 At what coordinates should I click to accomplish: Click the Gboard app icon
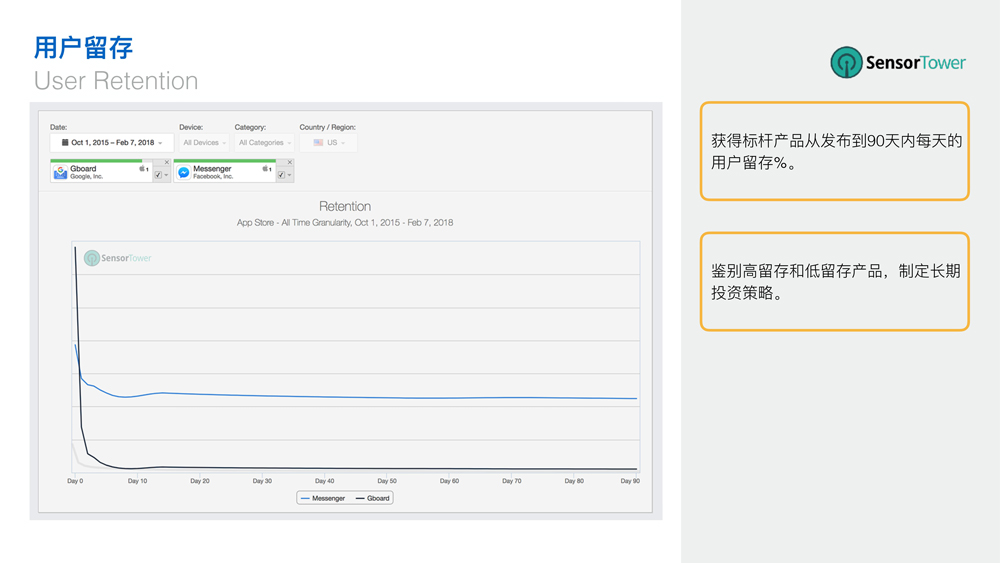(x=60, y=172)
